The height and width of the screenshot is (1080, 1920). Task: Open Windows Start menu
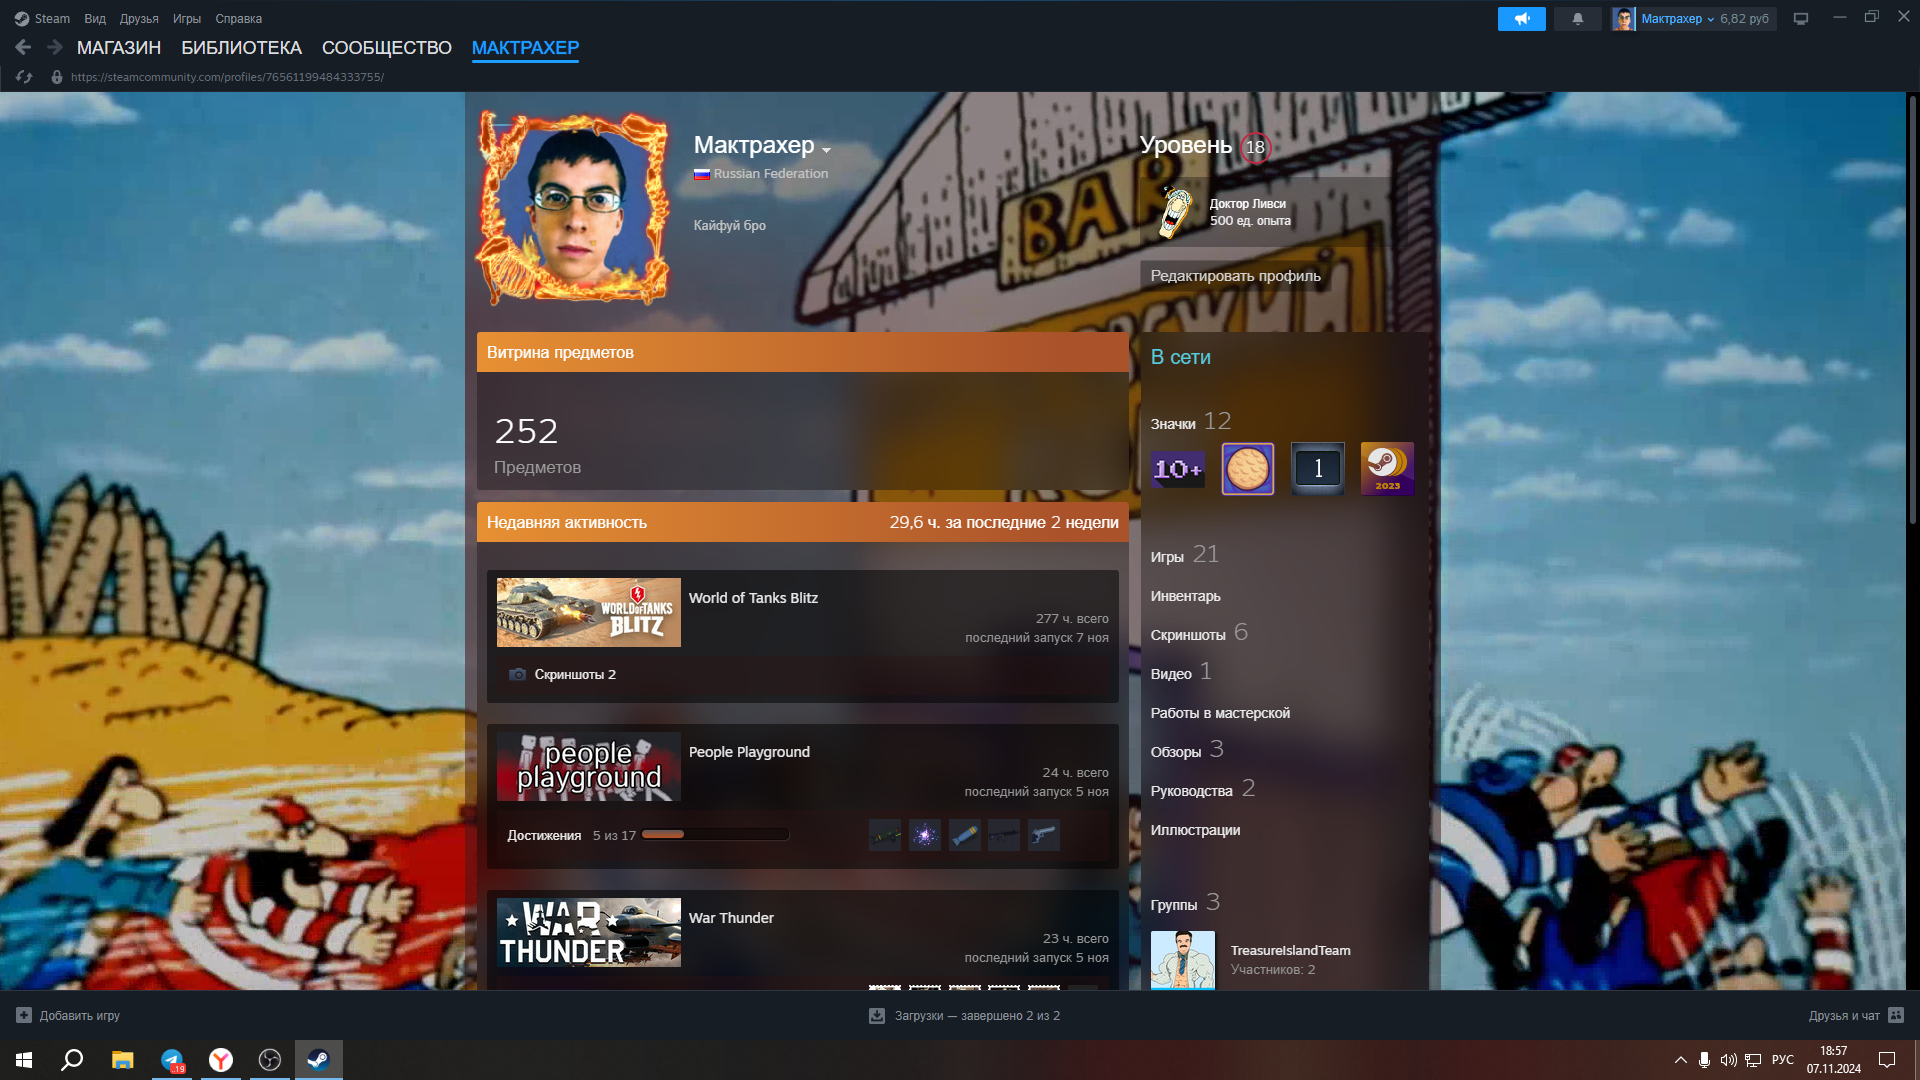coord(24,1060)
